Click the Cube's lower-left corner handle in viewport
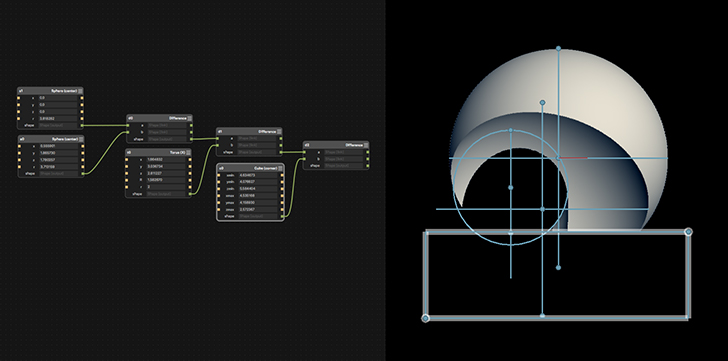Image resolution: width=728 pixels, height=361 pixels. tap(425, 318)
